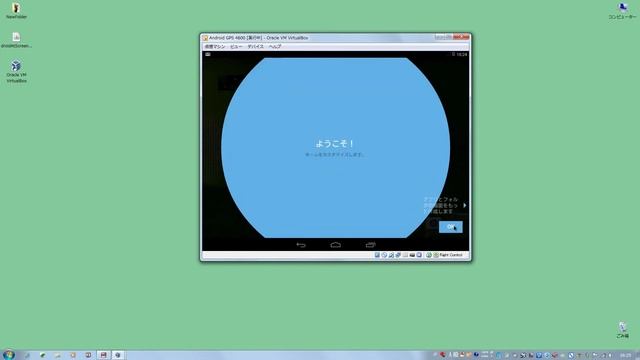Click the Windows taskbar clock
This screenshot has width=640, height=360.
[625, 355]
